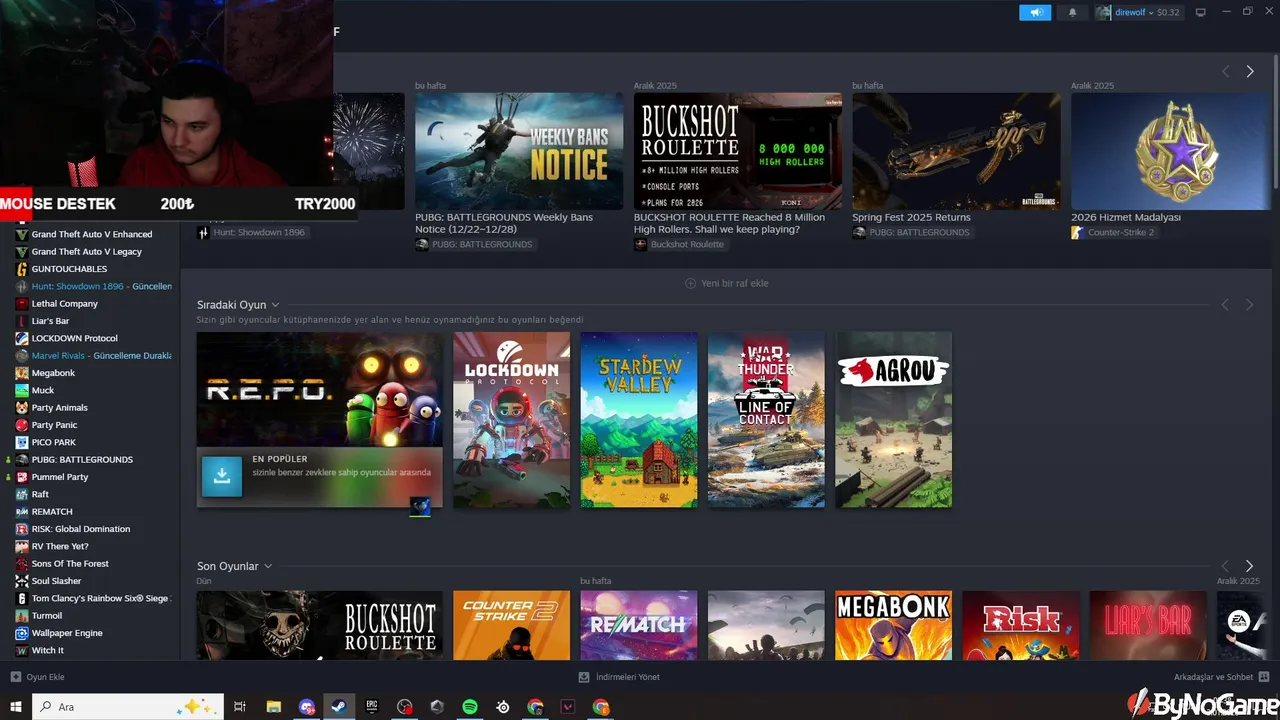This screenshot has height=720, width=1280.
Task: Go to previous news items arrow
Action: pos(1225,72)
